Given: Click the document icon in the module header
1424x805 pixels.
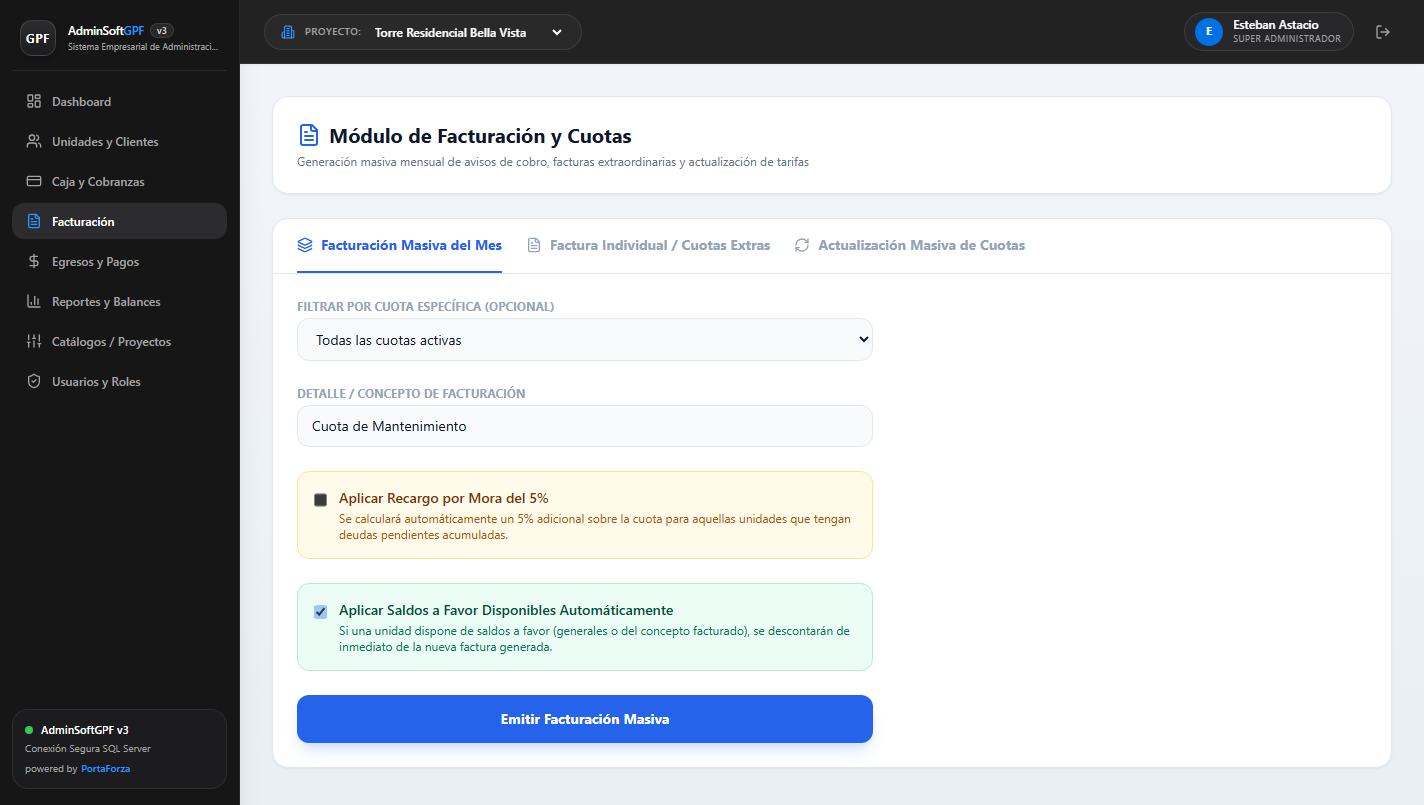Looking at the screenshot, I should [x=309, y=135].
